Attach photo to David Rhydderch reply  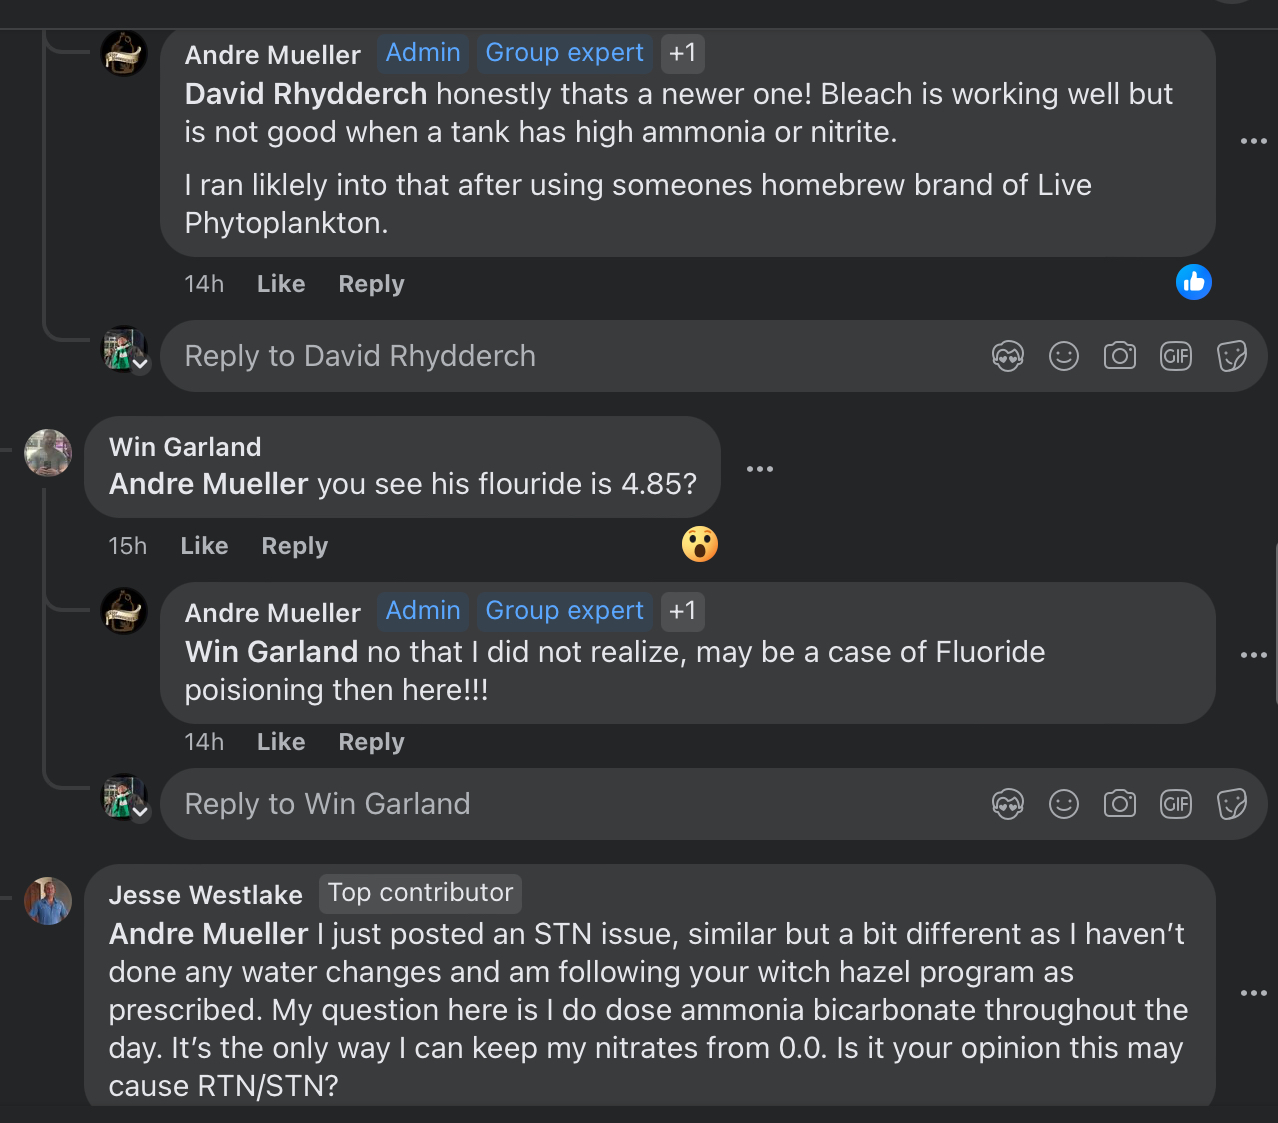pos(1119,356)
